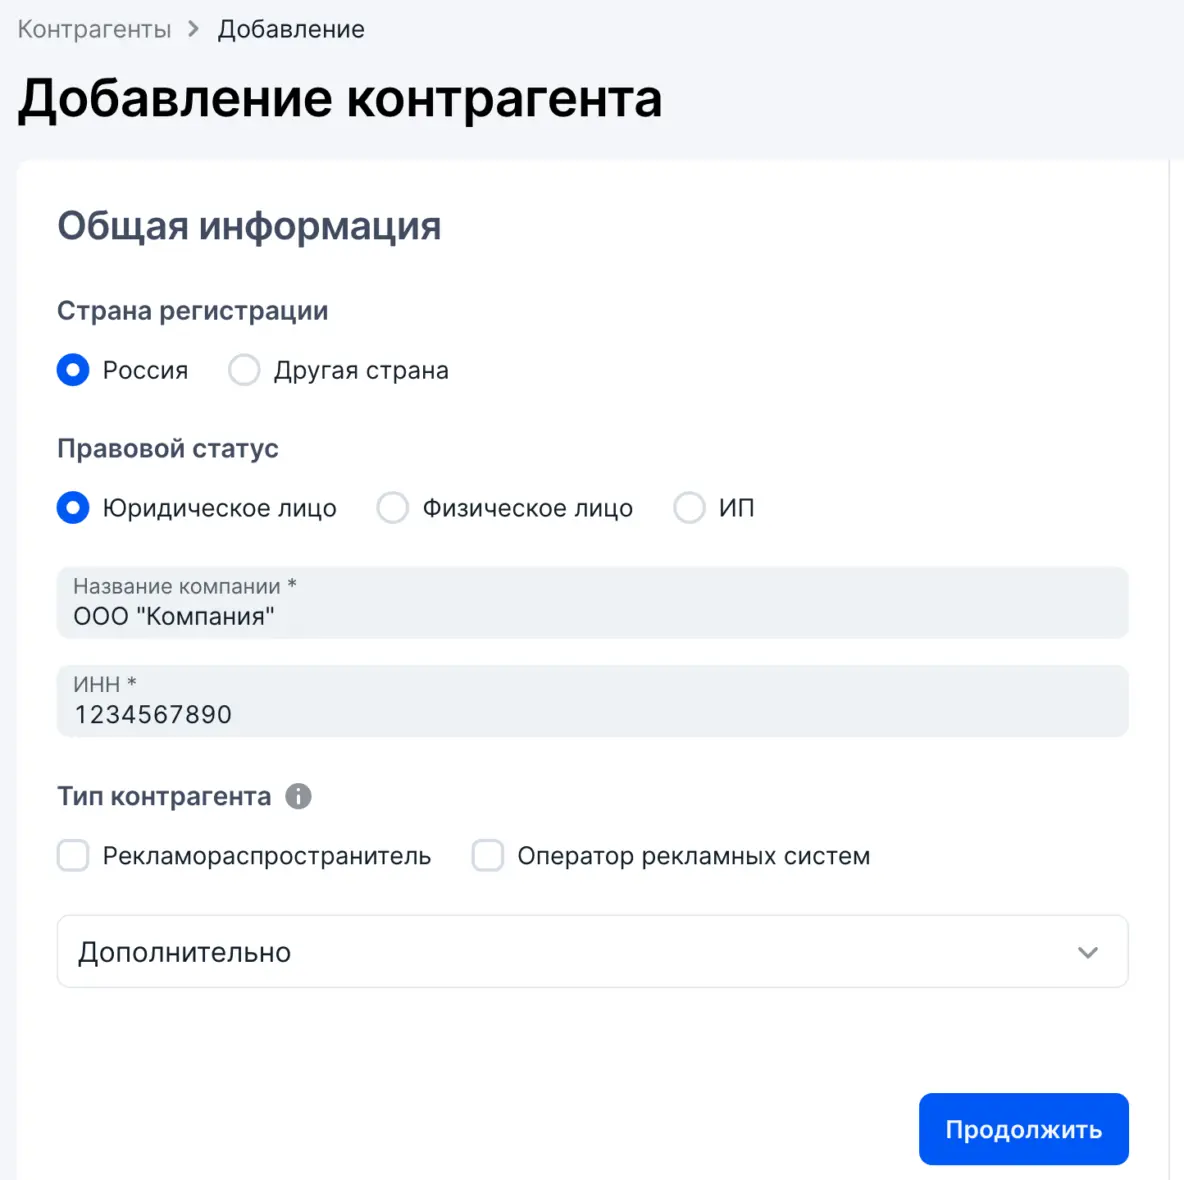Click the Общая информация section heading

(249, 226)
